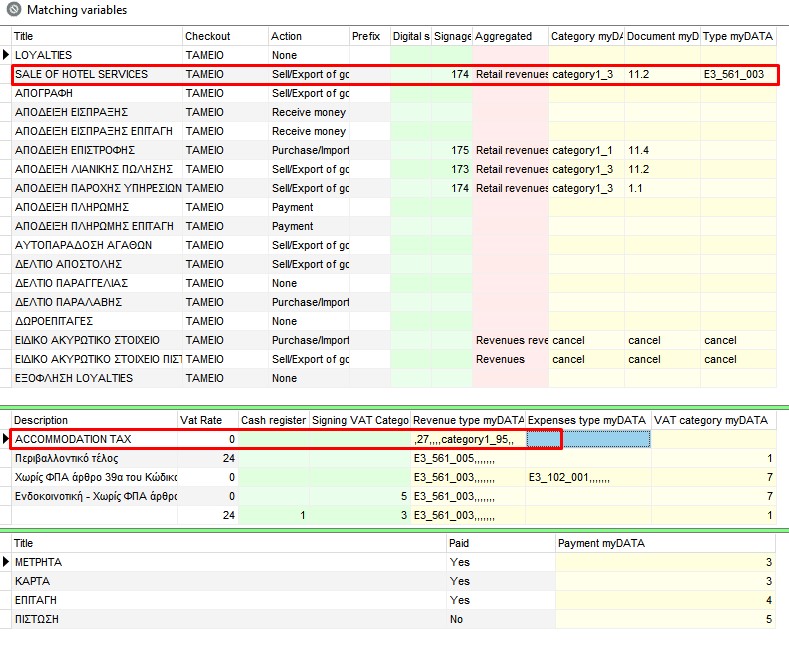Click the Cash register column header
Screen dimensions: 789x647
274,420
